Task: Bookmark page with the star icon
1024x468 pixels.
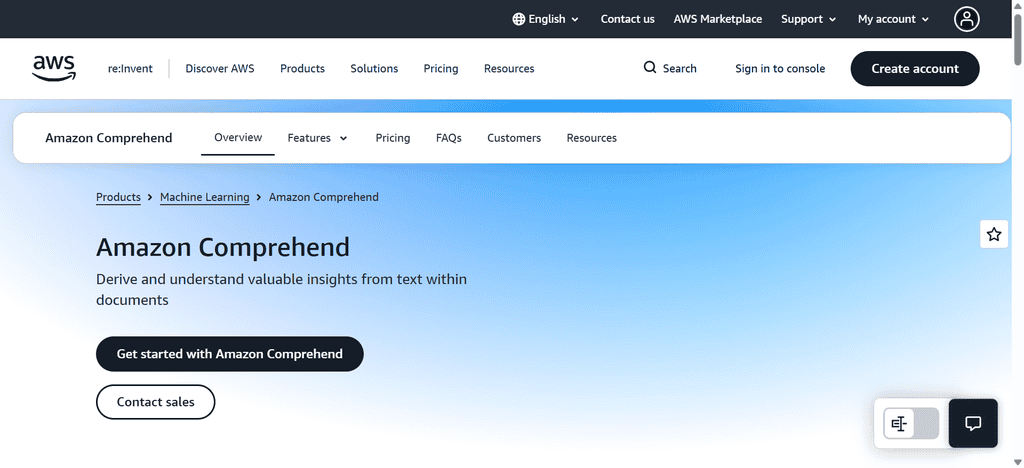Action: pos(994,234)
